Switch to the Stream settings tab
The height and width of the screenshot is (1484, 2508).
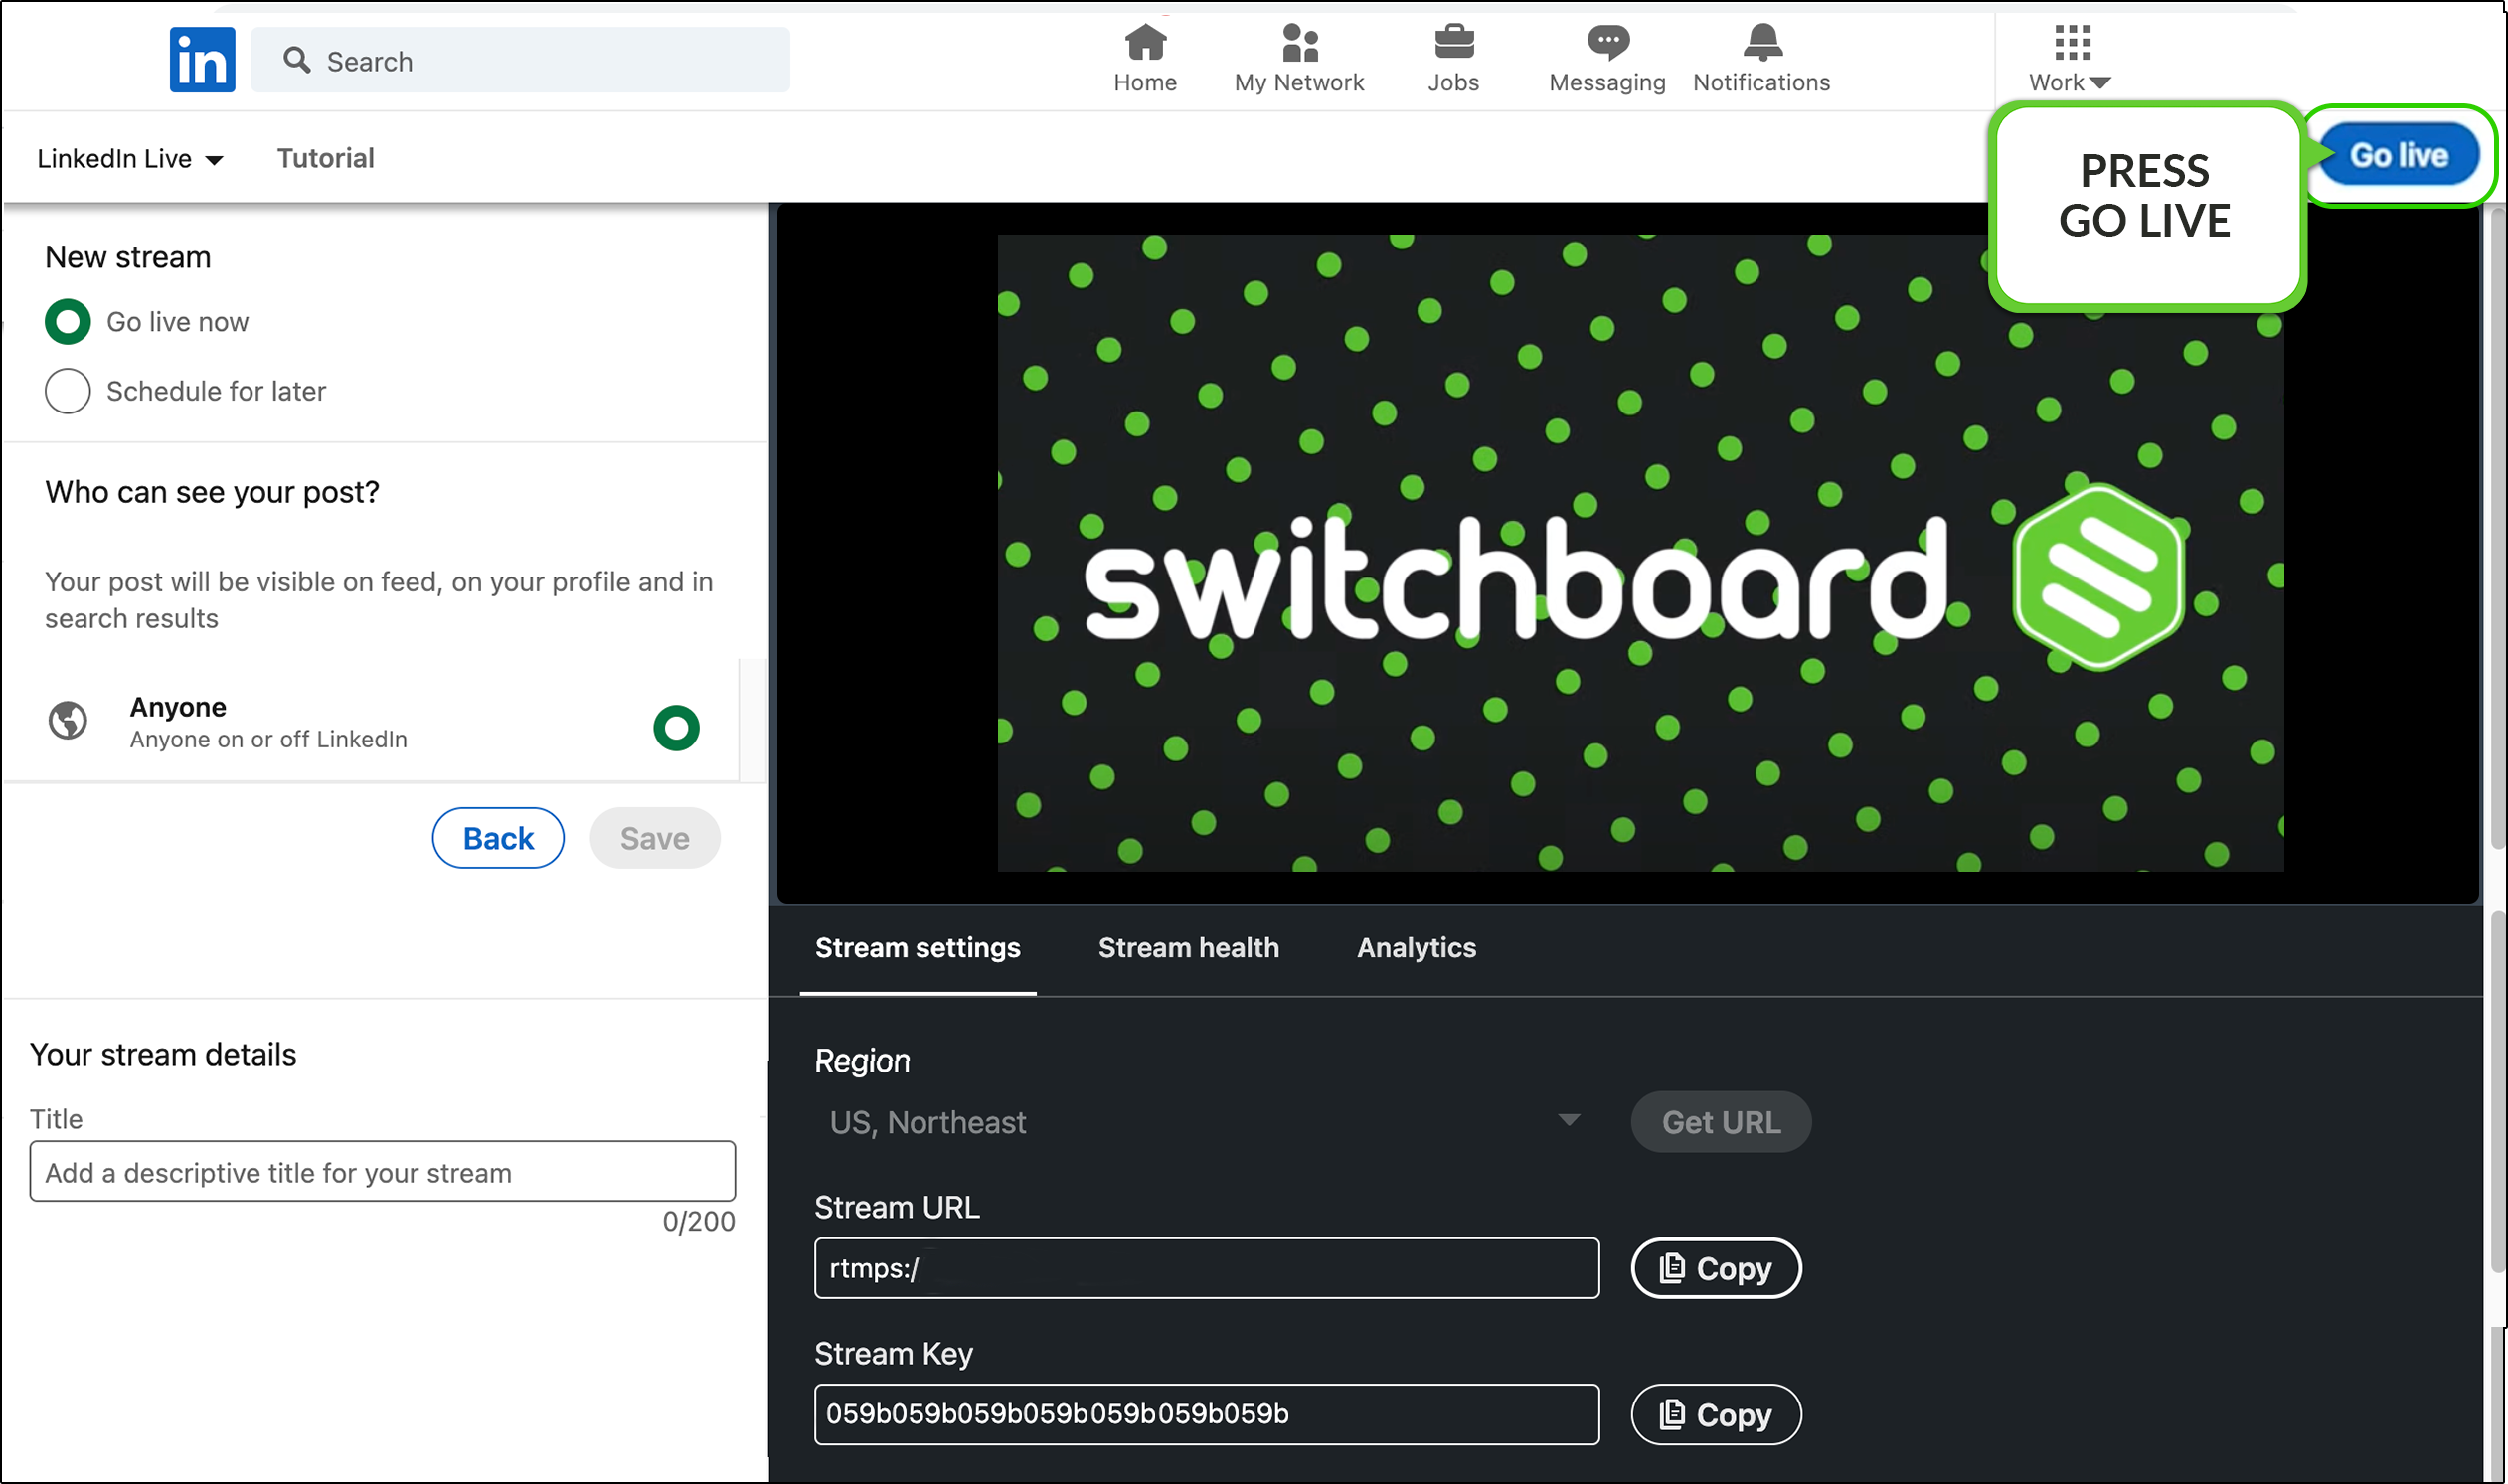point(917,948)
